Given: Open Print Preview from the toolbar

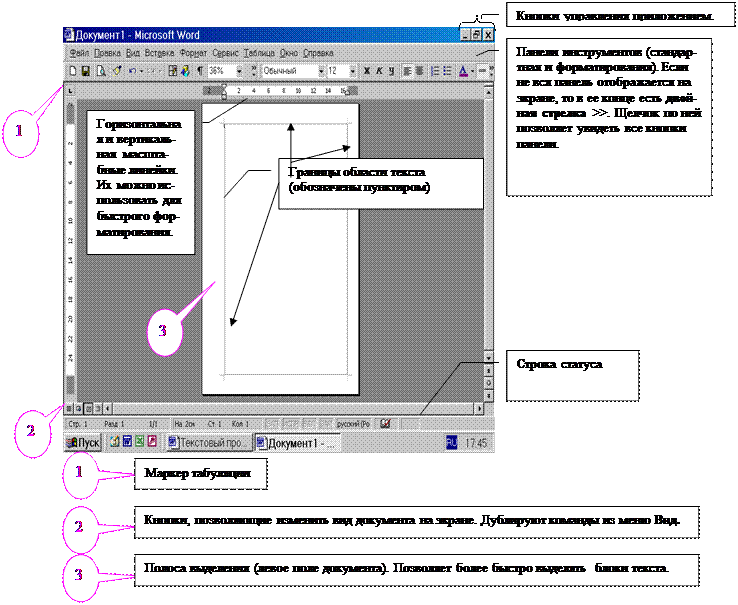Looking at the screenshot, I should (101, 71).
